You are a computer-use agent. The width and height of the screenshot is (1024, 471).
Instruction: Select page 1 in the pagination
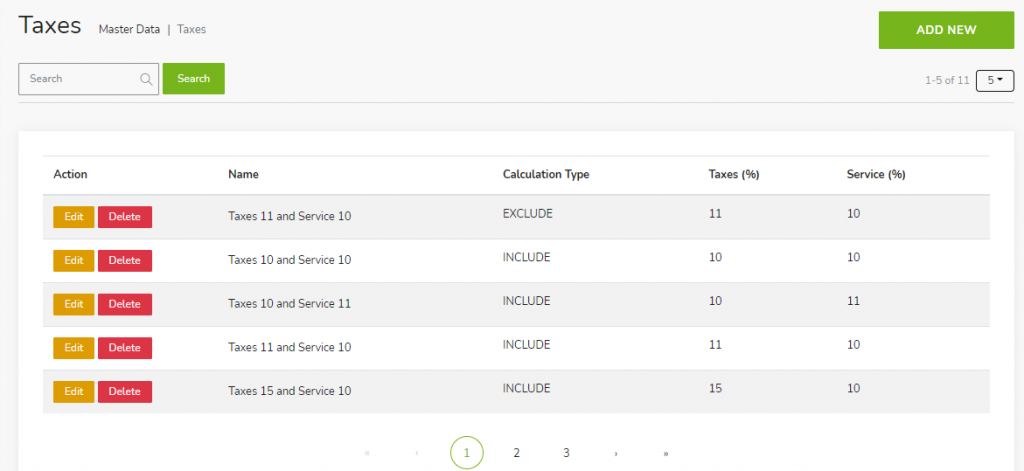(x=466, y=453)
